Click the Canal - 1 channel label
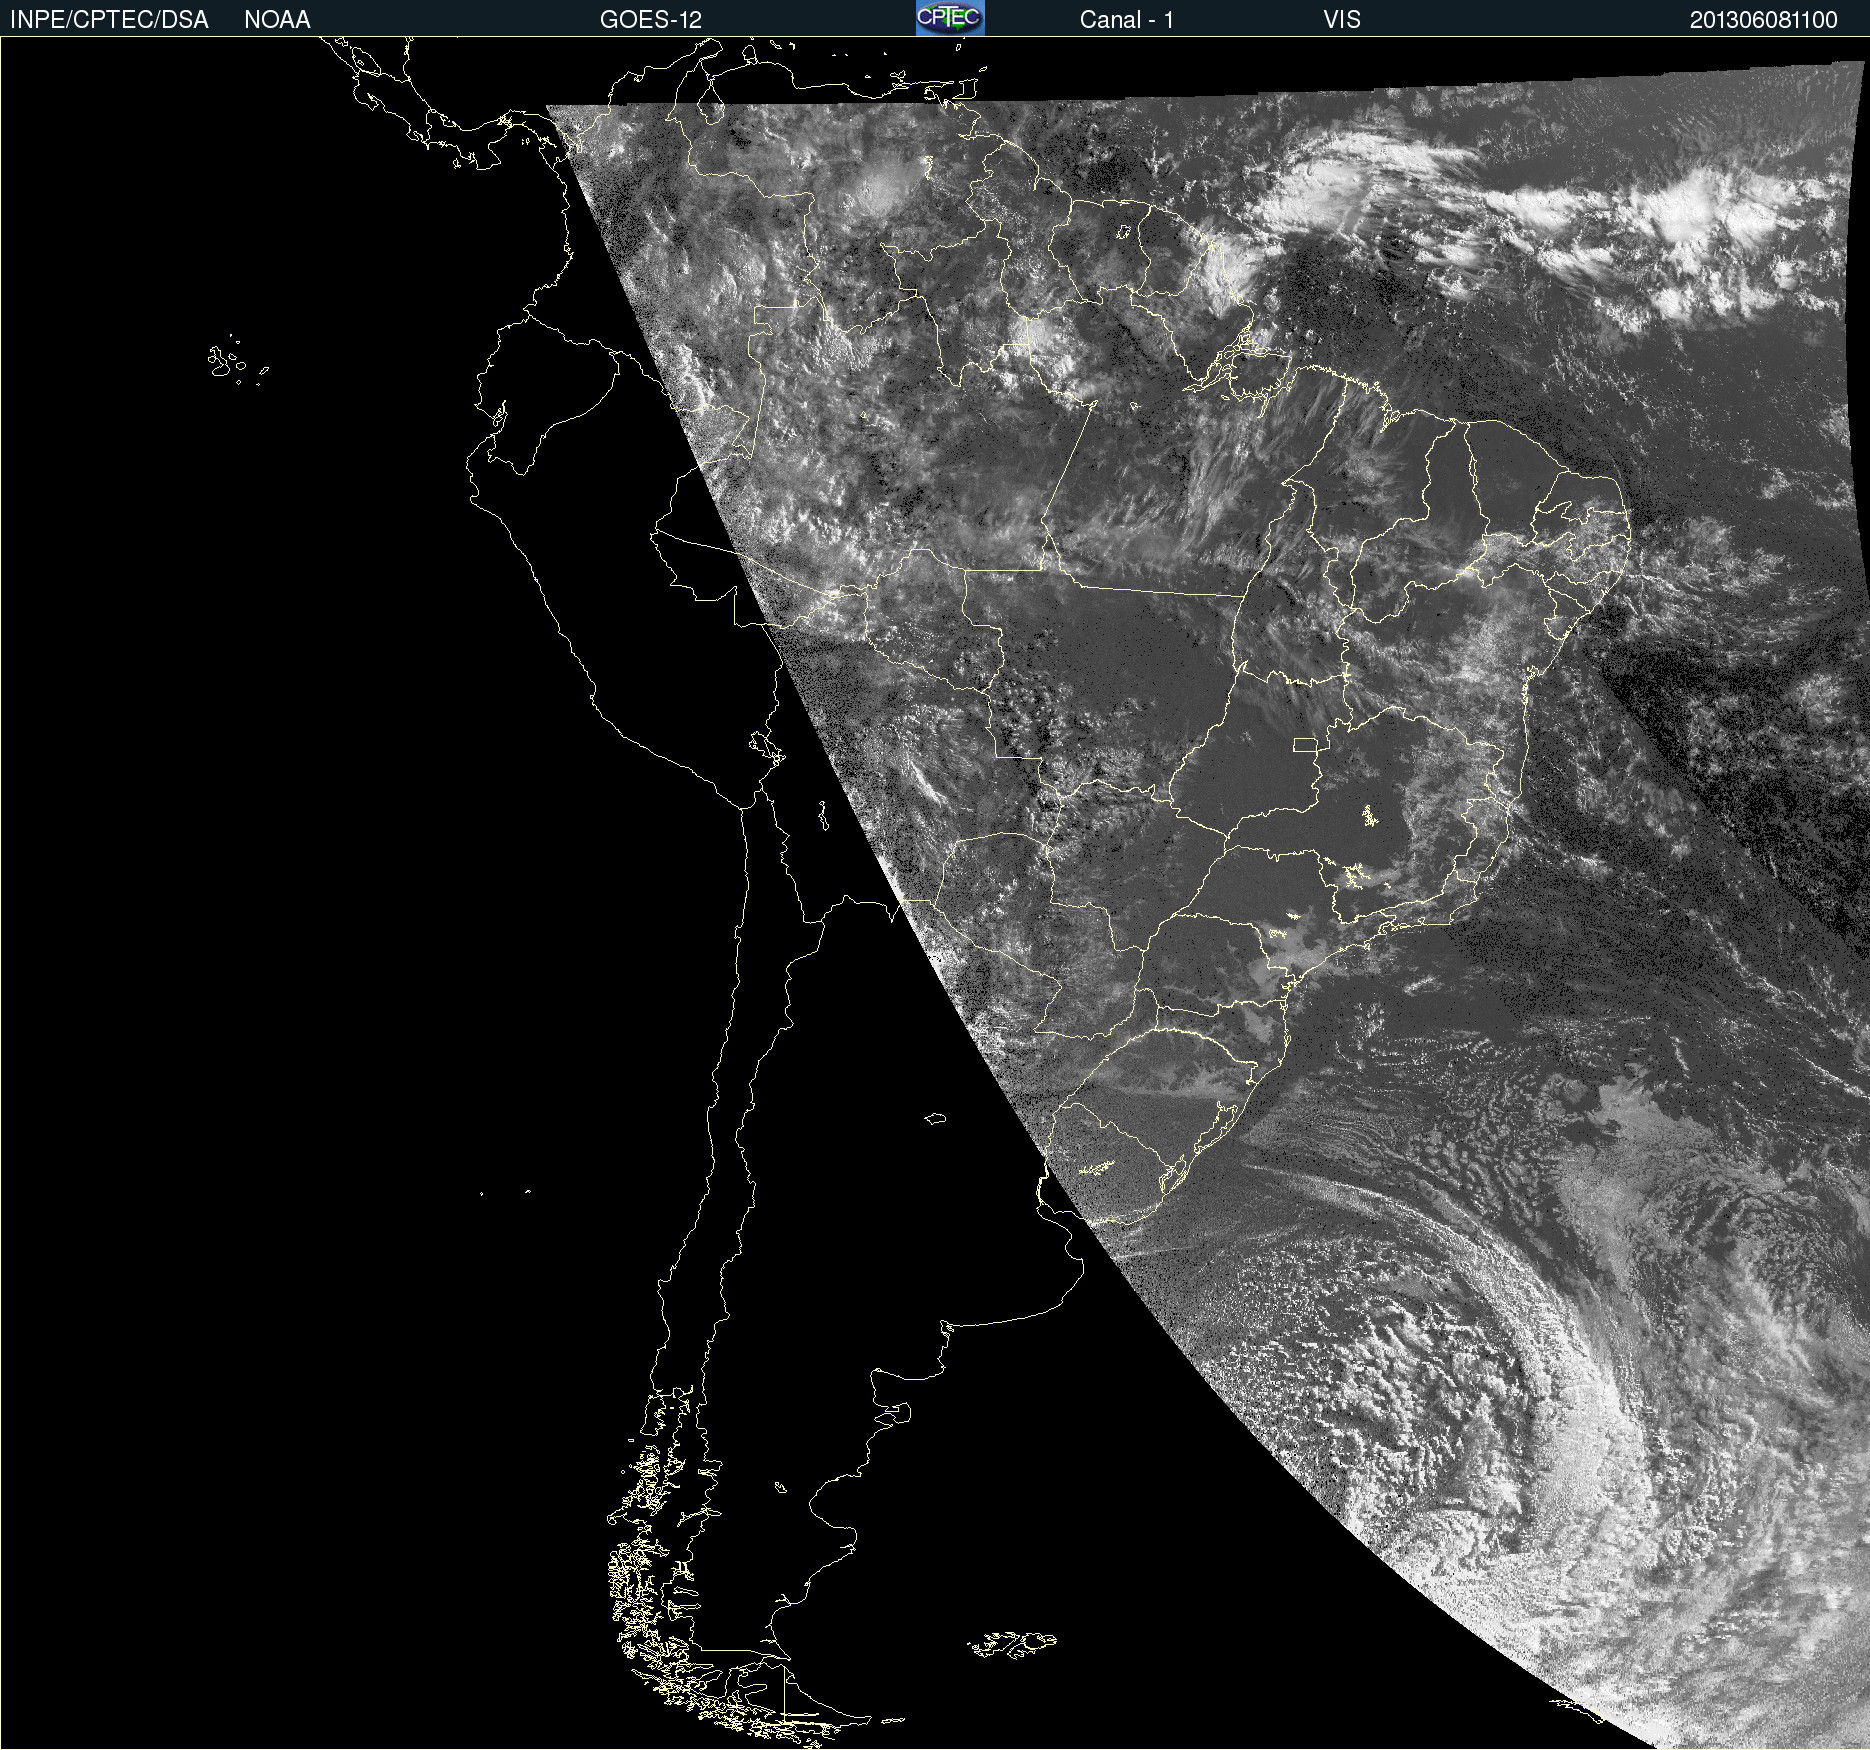Screen dimensions: 1870x1750 [x=1127, y=20]
